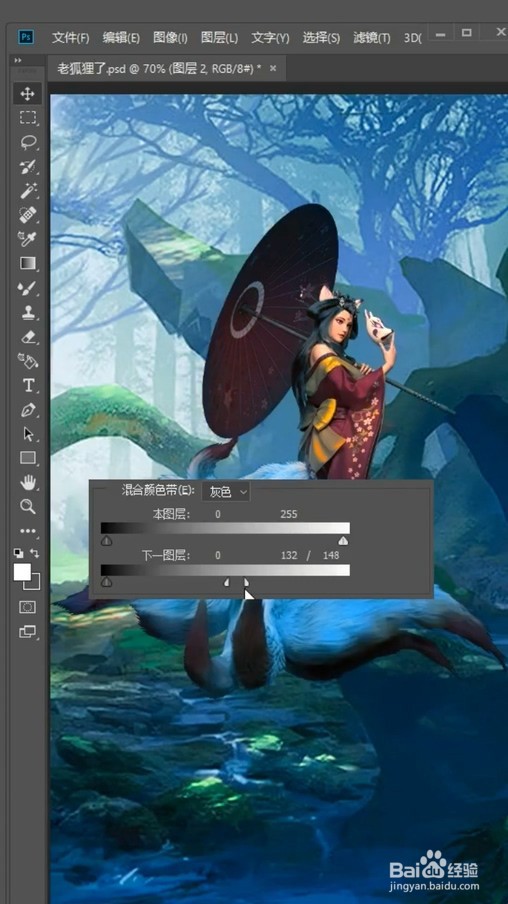
Task: Open the 编辑(E) menu
Action: point(121,38)
